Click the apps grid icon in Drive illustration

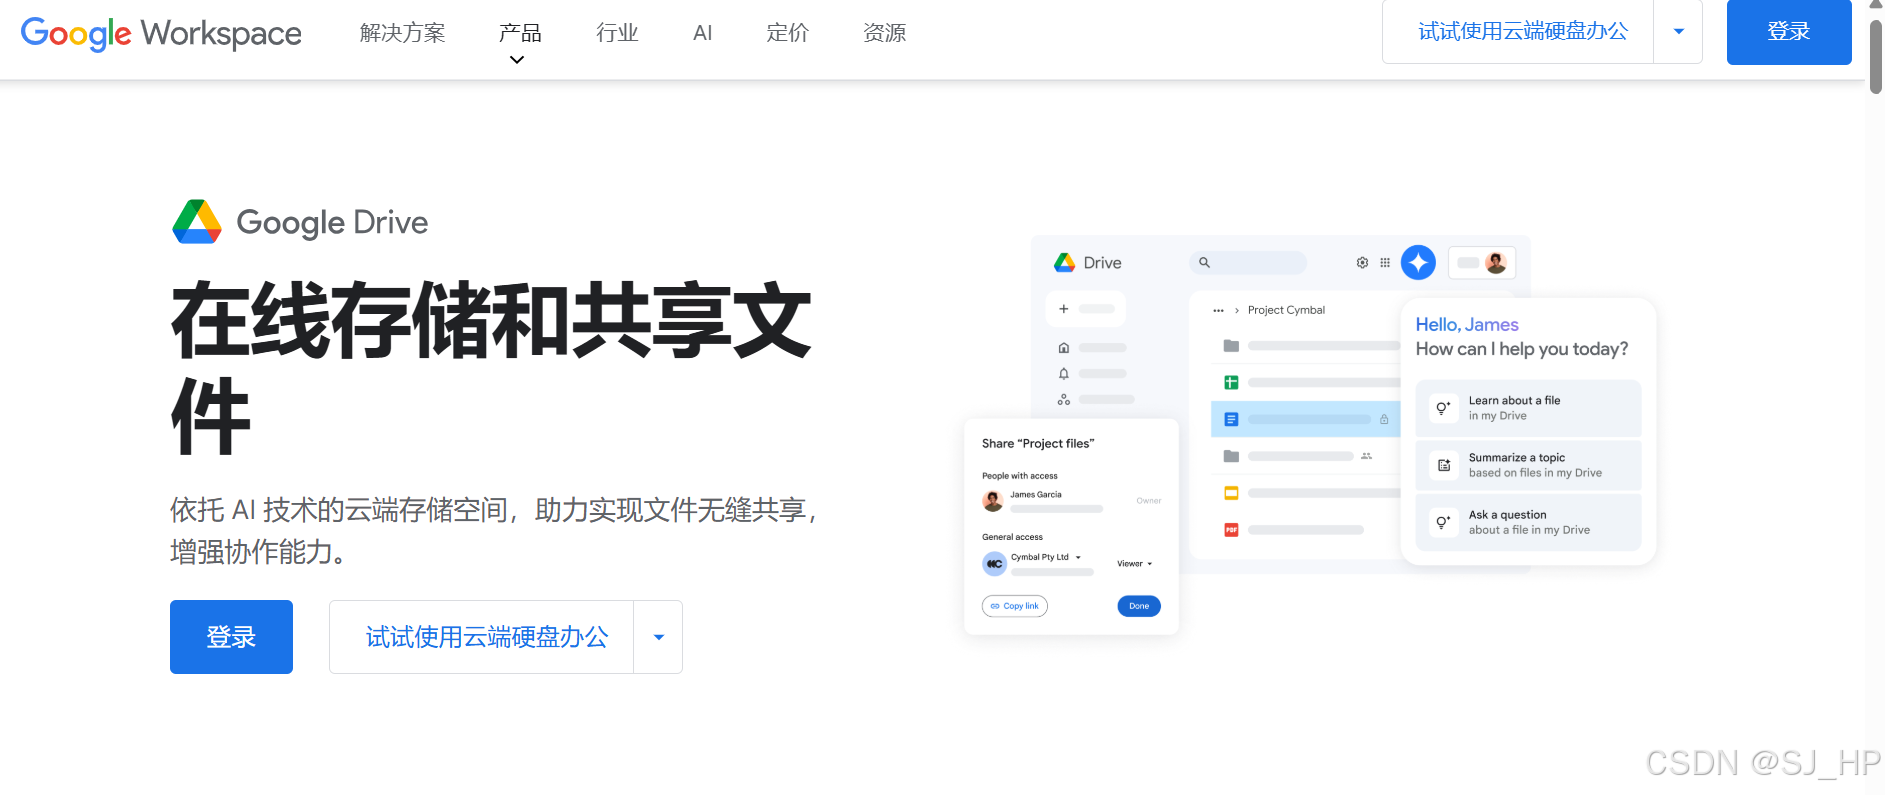click(x=1385, y=263)
